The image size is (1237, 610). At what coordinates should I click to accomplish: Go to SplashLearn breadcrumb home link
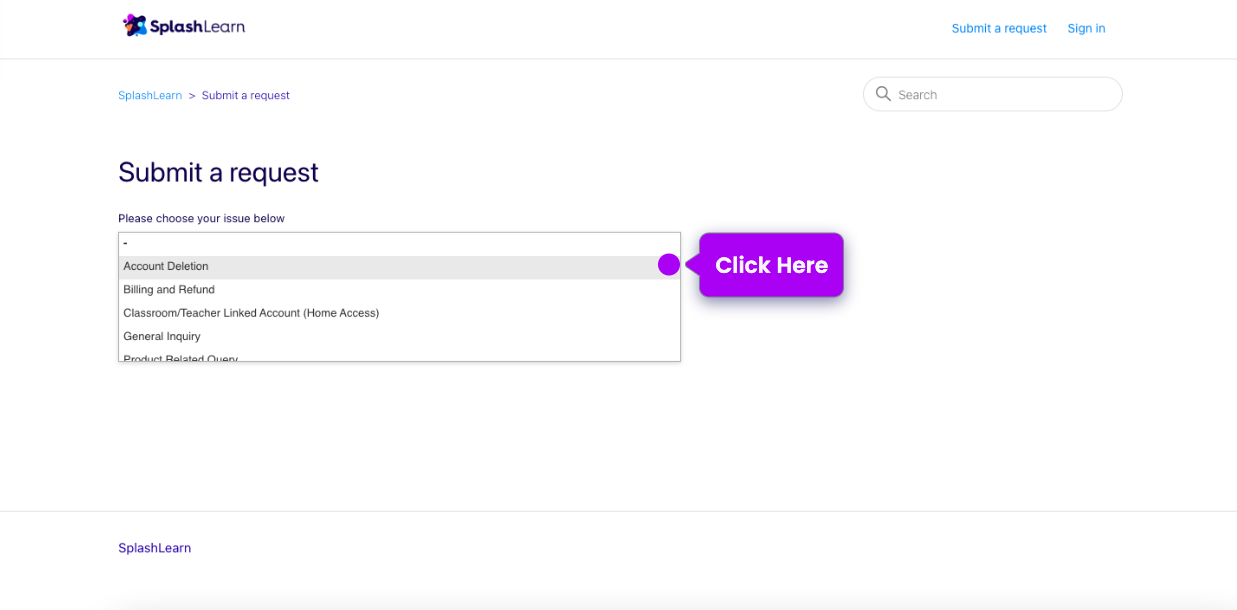click(150, 96)
